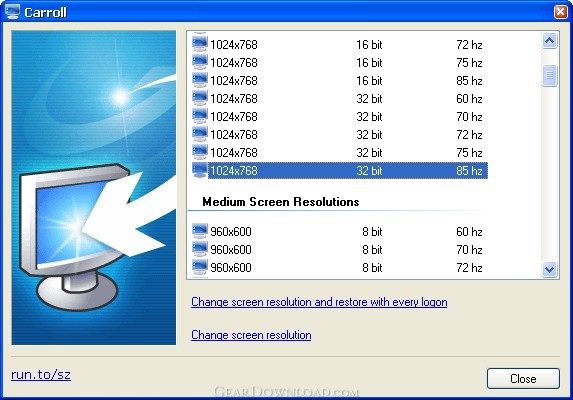Select 1024x768 text in 32 bit 70 hz row
Image resolution: width=573 pixels, height=400 pixels.
234,117
